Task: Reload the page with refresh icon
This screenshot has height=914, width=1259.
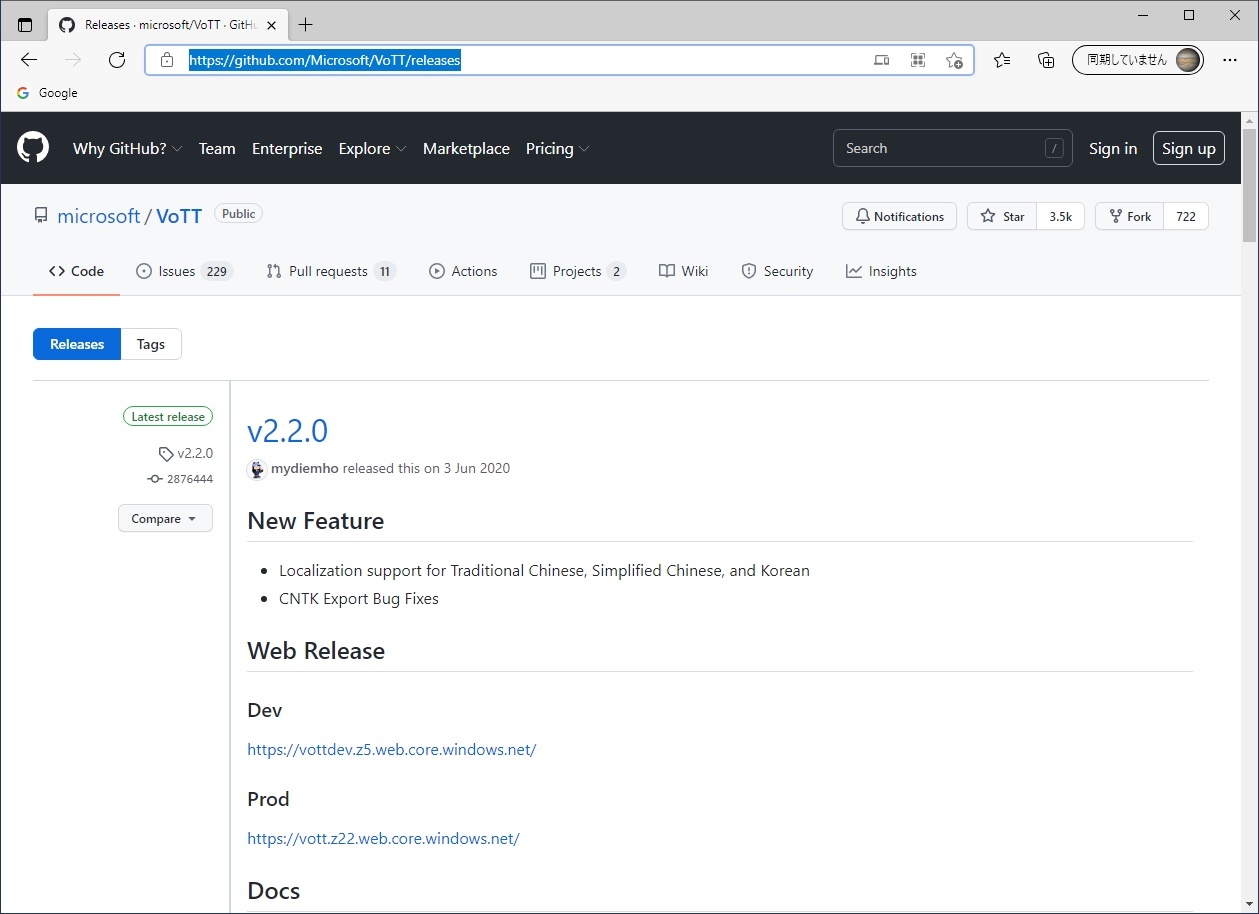Action: [117, 60]
